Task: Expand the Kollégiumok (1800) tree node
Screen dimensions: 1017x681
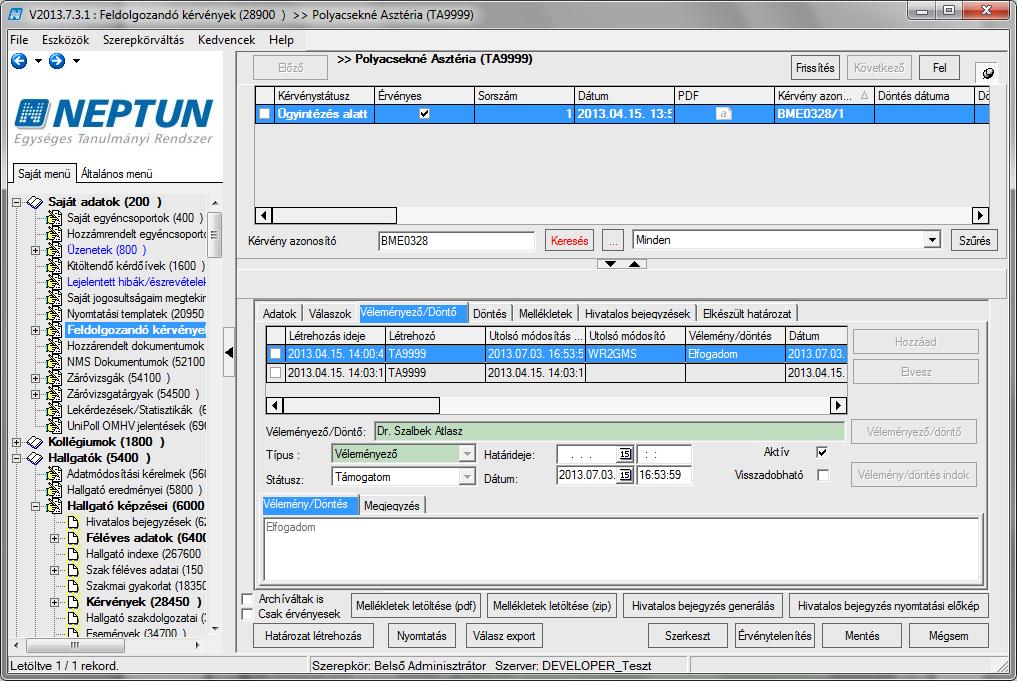Action: (16, 442)
